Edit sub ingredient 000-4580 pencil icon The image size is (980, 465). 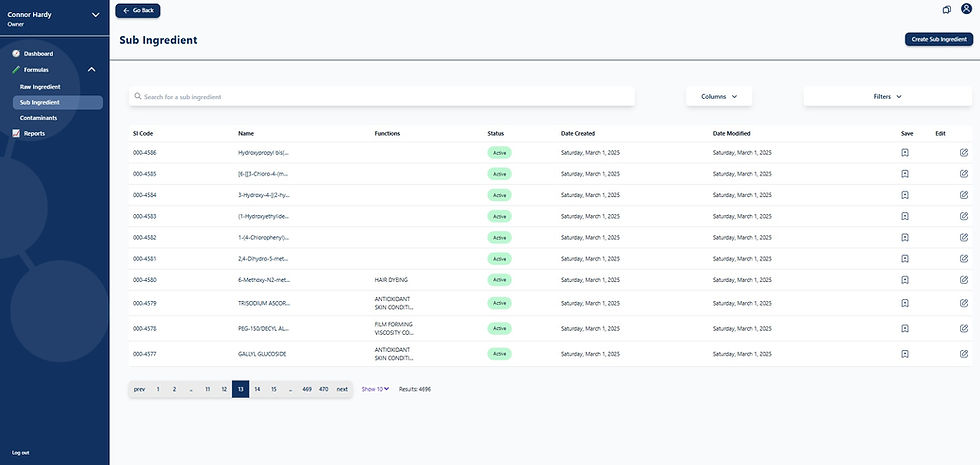coord(964,280)
